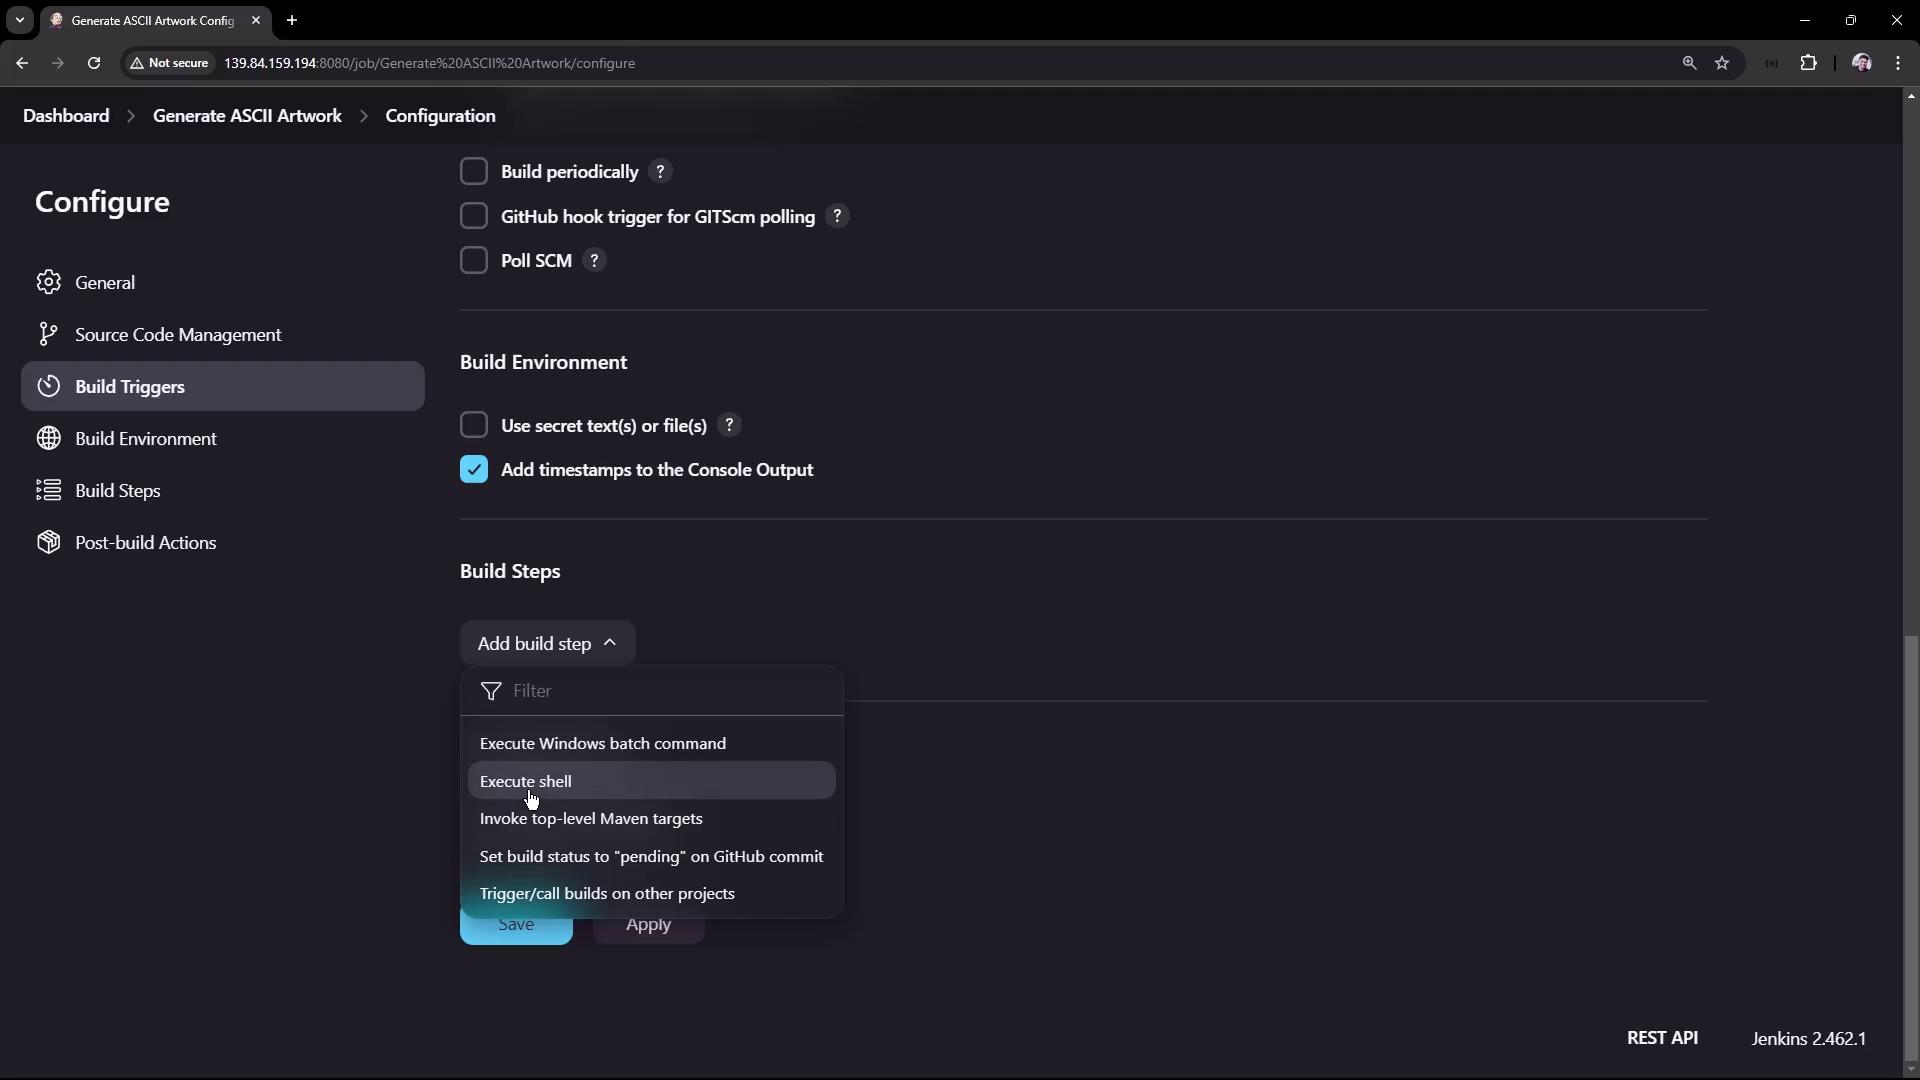
Task: Enable the Build periodically checkbox
Action: coord(474,172)
